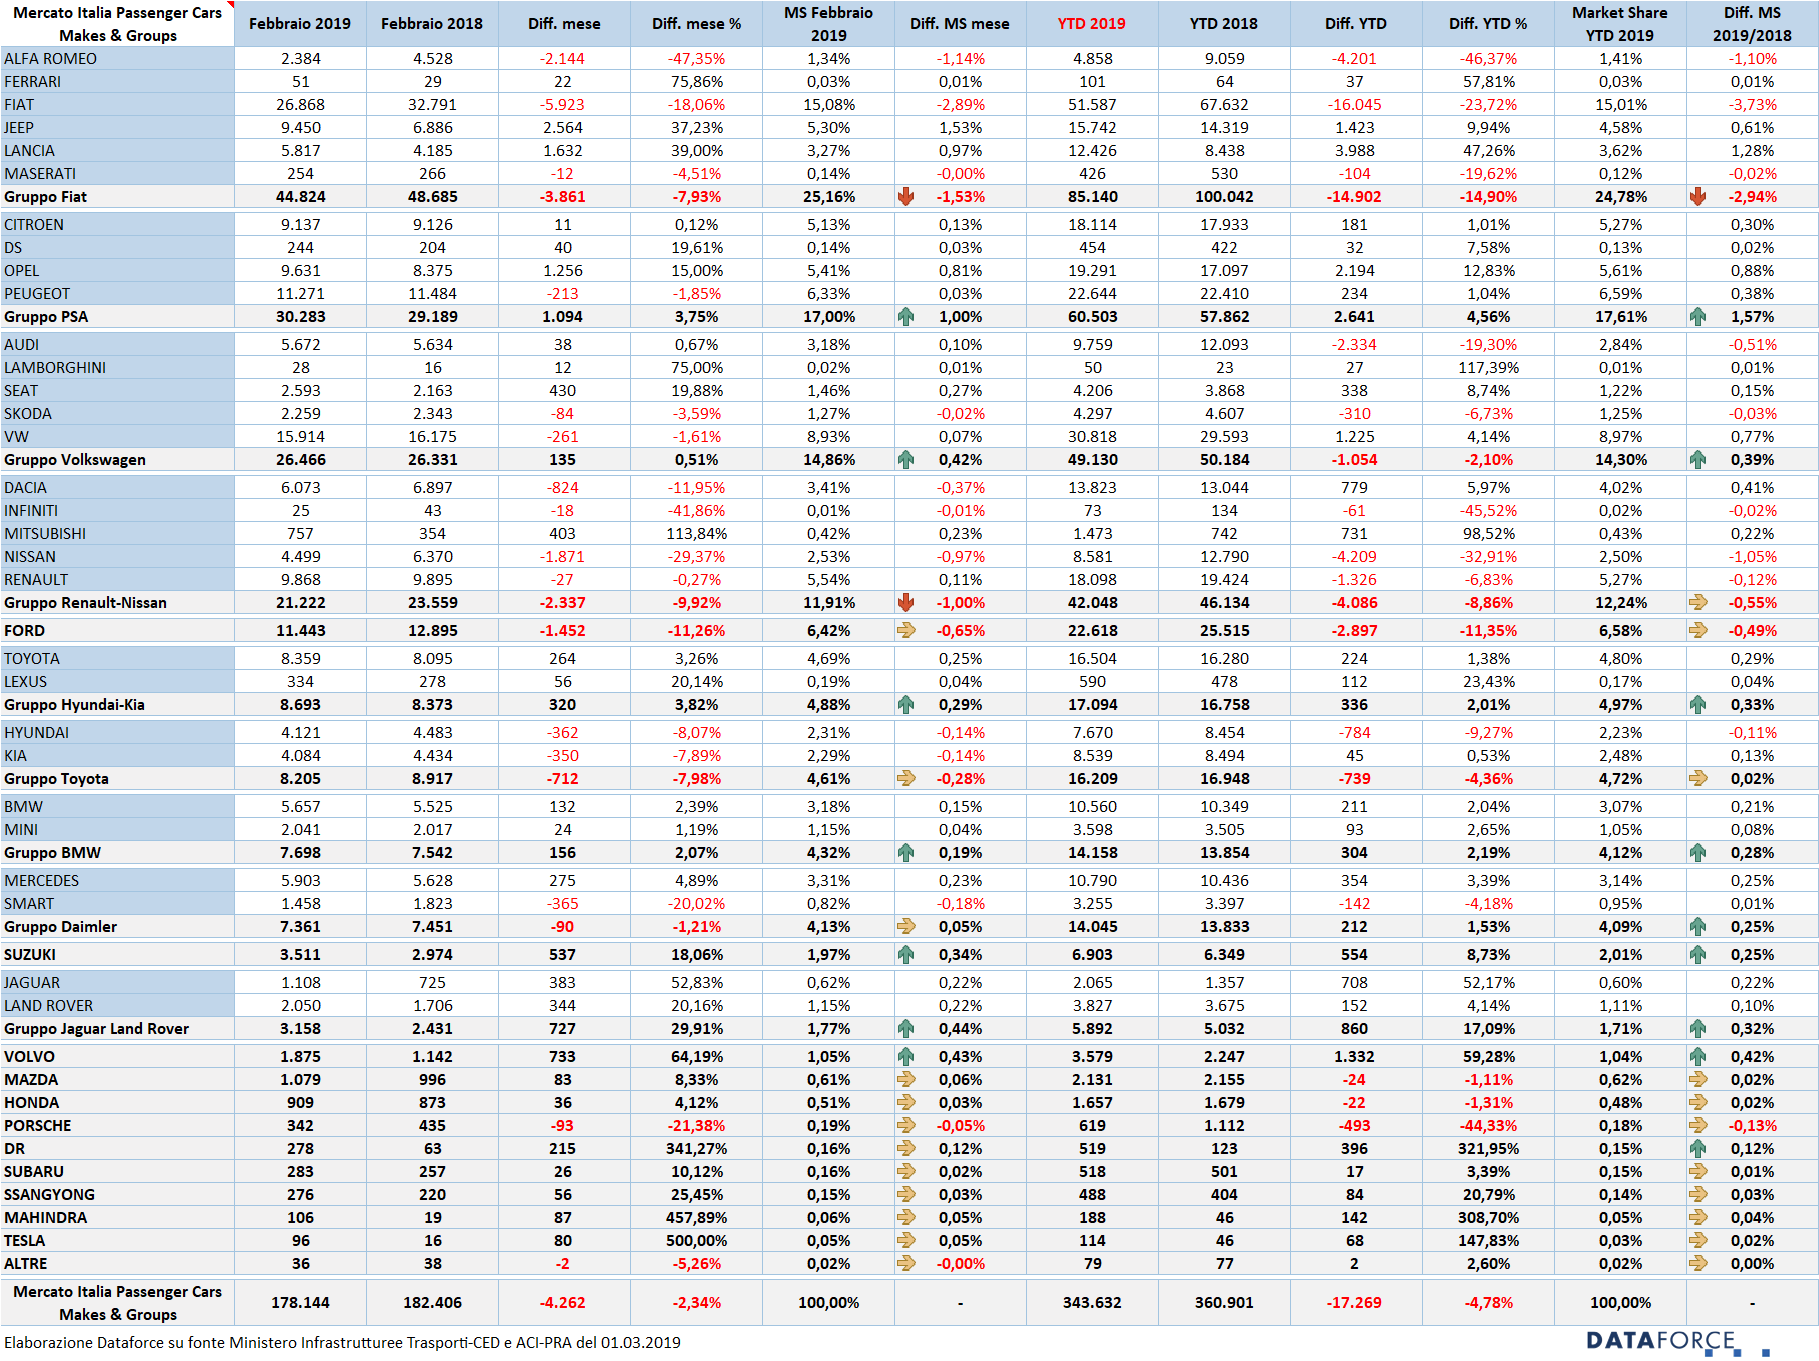The height and width of the screenshot is (1361, 1819).
Task: Select the 'Febbraio 2018' column header
Action: click(x=432, y=24)
